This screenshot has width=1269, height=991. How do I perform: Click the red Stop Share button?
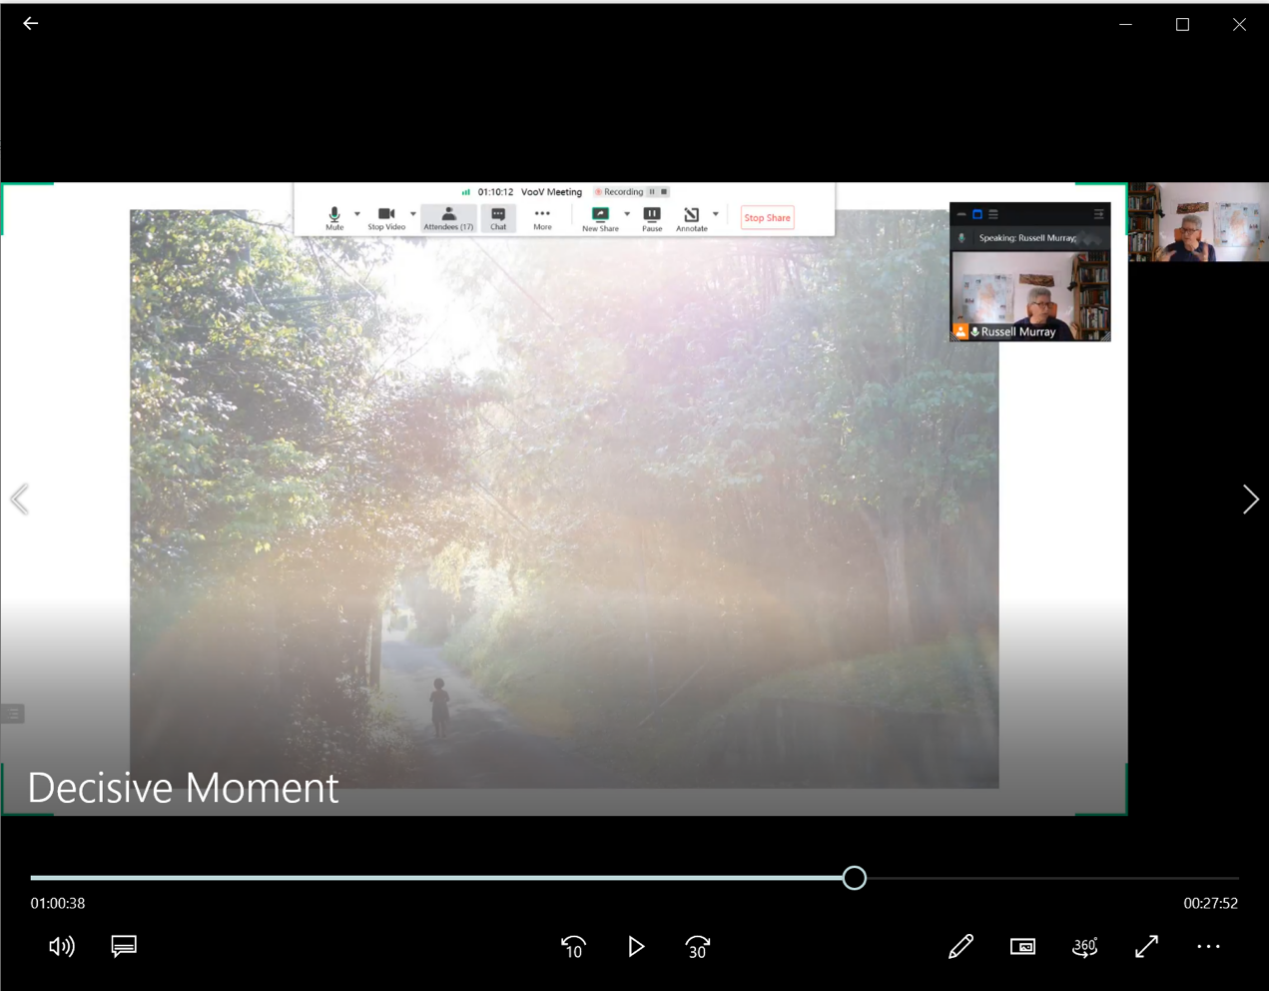coord(767,218)
